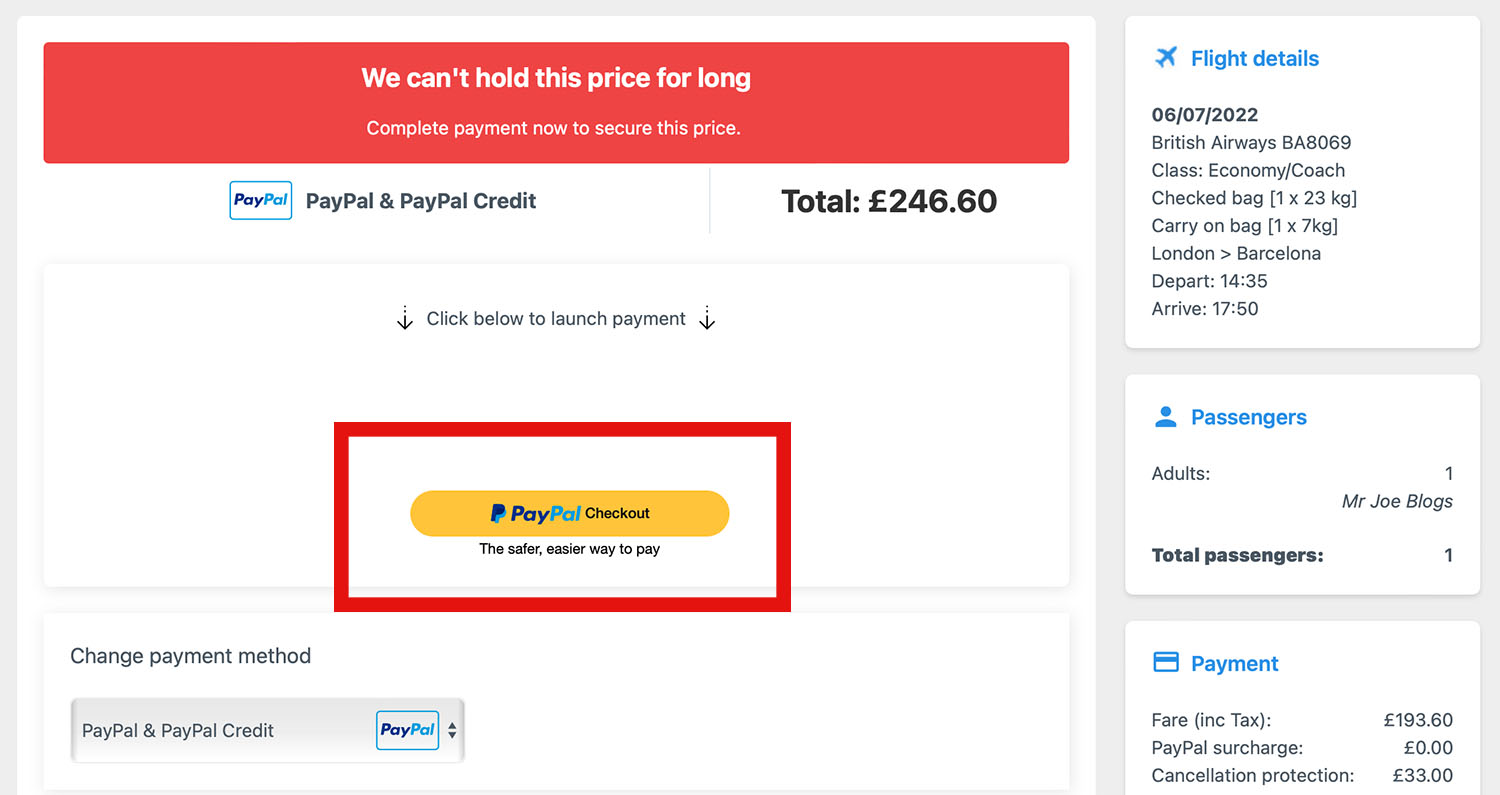Image resolution: width=1500 pixels, height=795 pixels.
Task: Select the Total £246.60 price display
Action: 888,200
